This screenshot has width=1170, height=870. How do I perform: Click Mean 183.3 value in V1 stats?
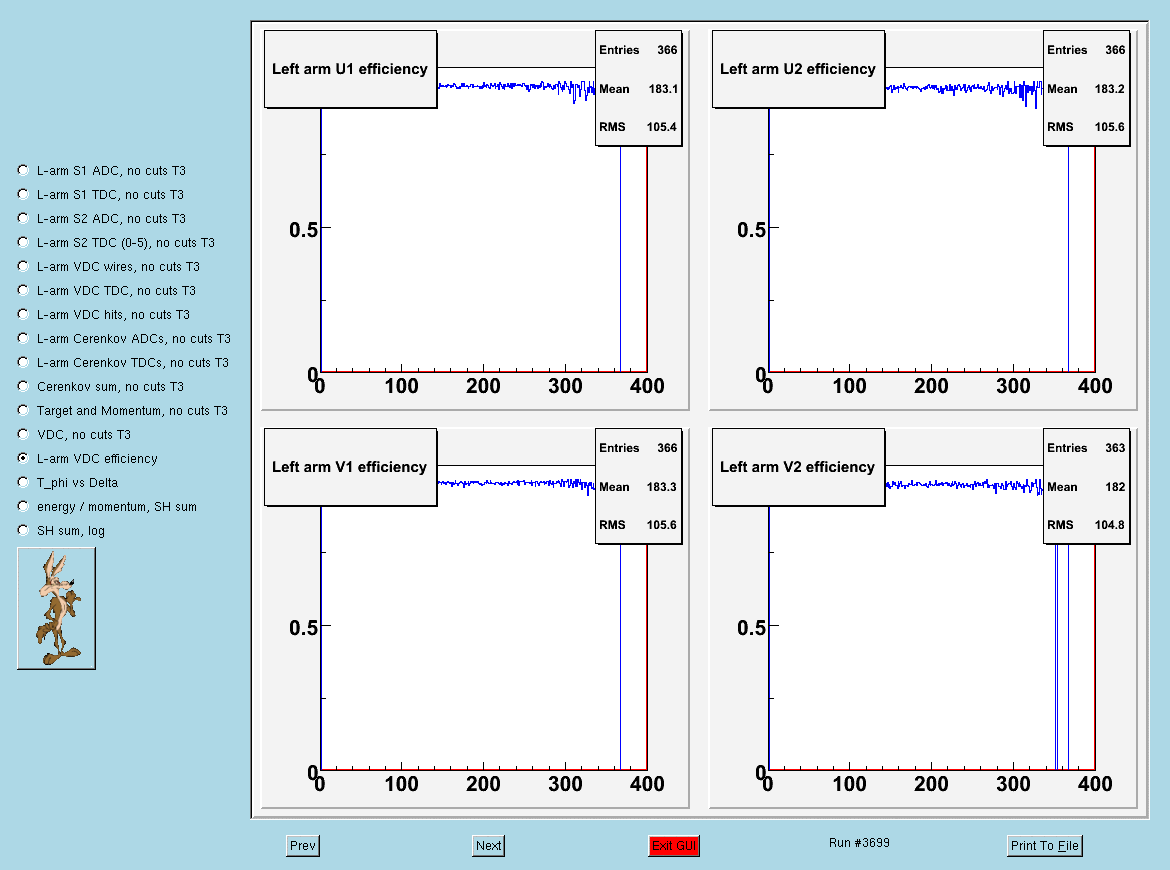[661, 486]
